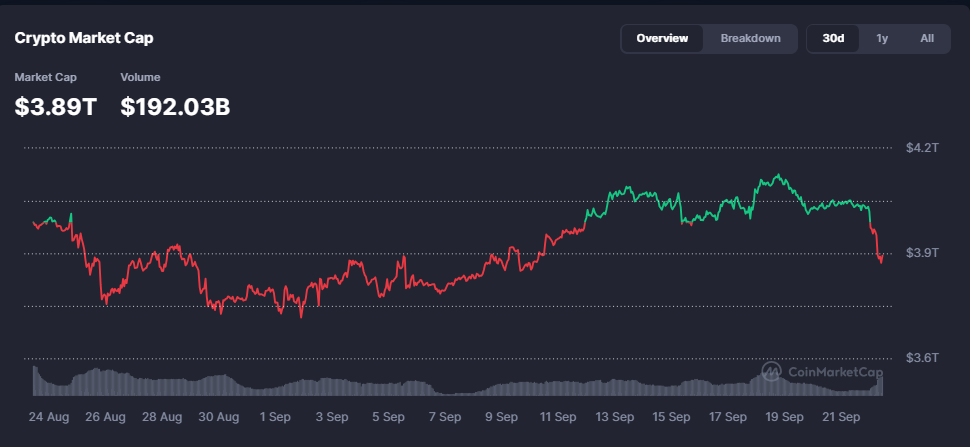Click the latest red endpoint of the chart line
Image resolution: width=970 pixels, height=447 pixels.
pyautogui.click(x=881, y=261)
